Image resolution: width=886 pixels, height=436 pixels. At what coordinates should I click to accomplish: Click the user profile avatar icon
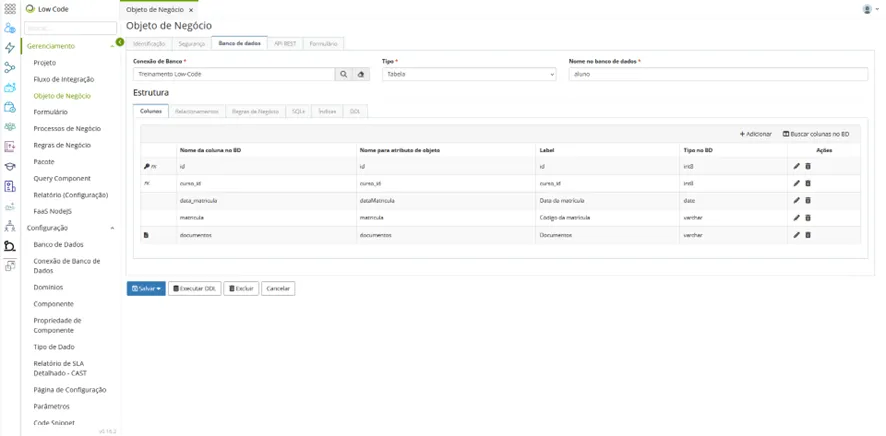(867, 9)
